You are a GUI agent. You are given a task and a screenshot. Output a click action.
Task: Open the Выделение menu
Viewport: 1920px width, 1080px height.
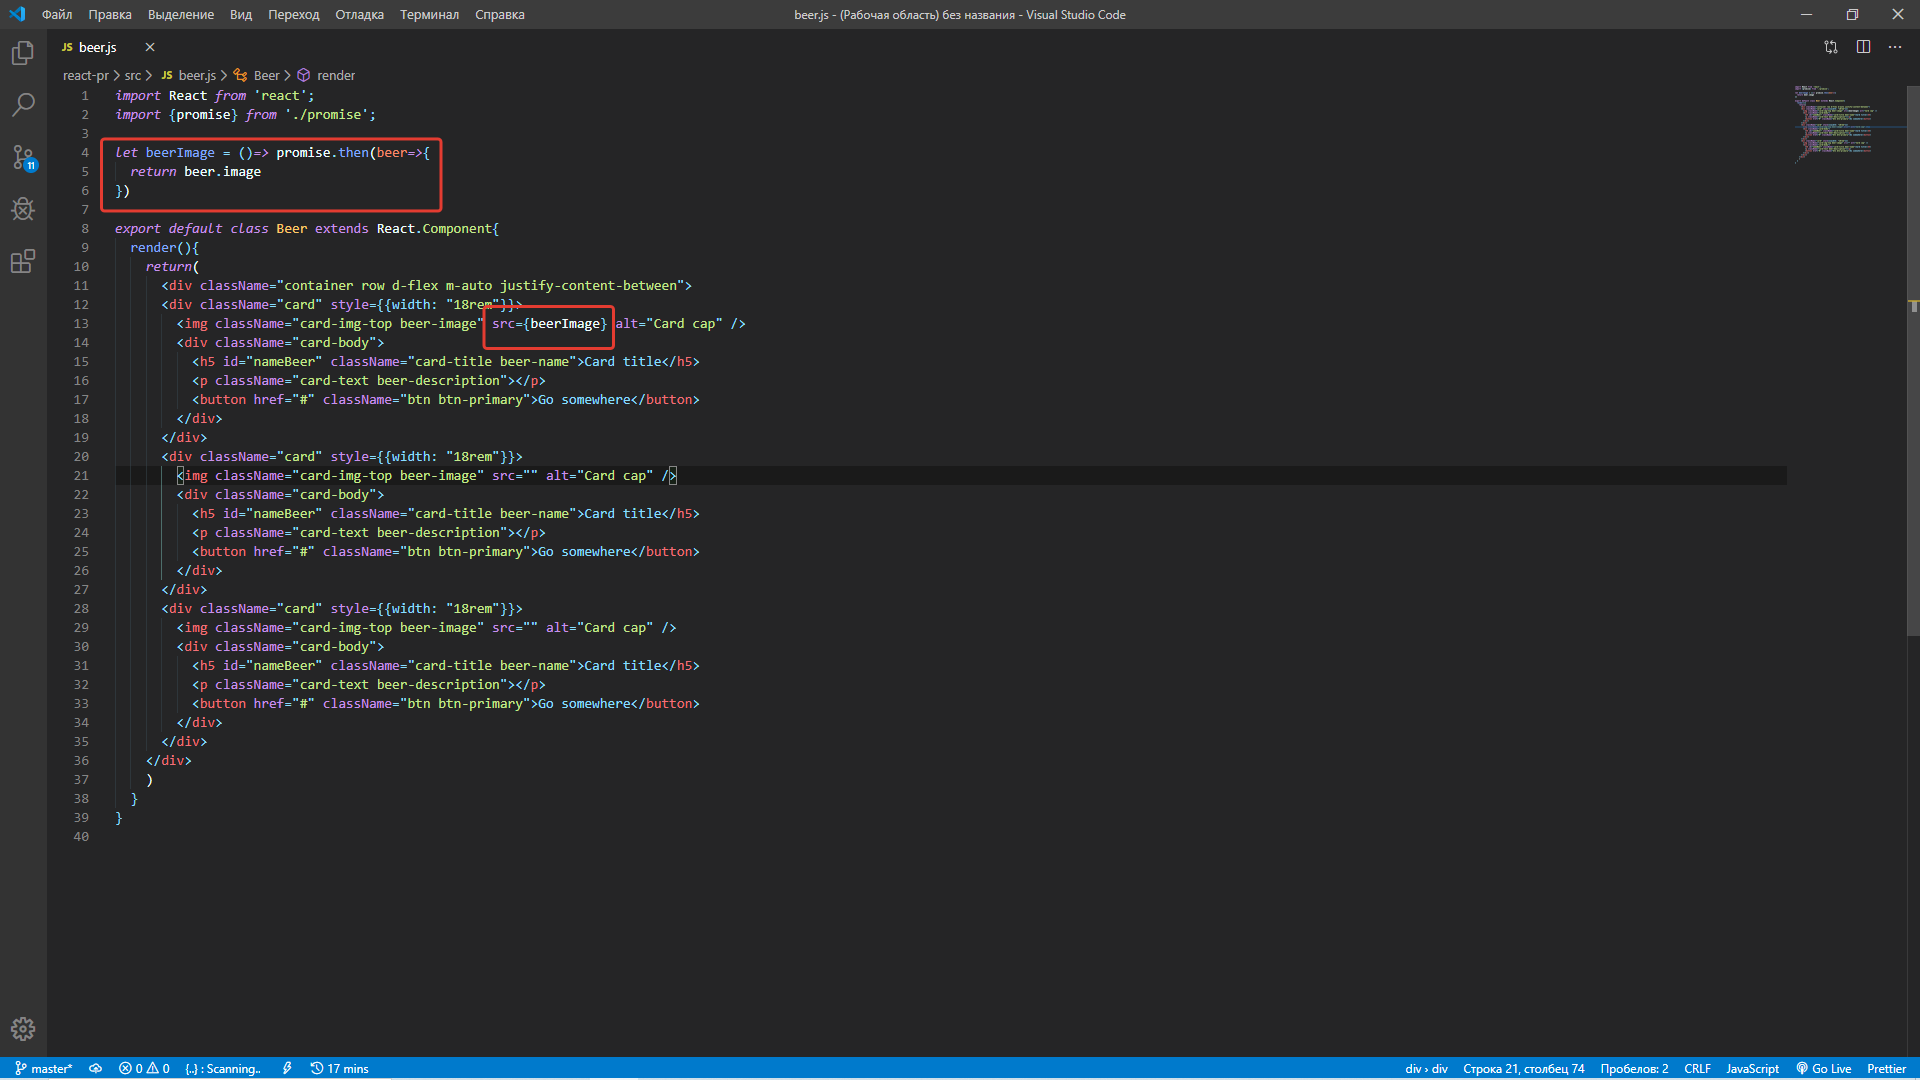pos(181,14)
